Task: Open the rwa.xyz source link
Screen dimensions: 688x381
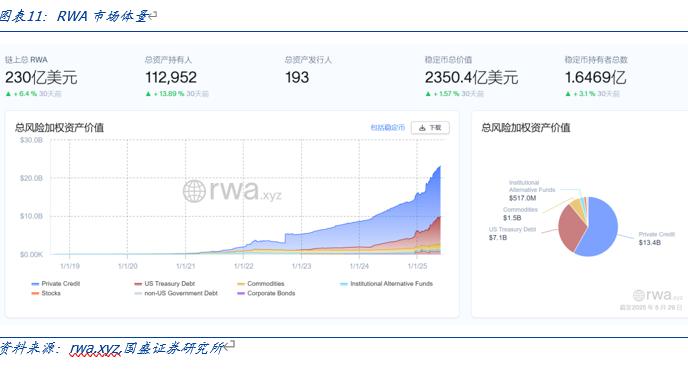Action: [95, 349]
